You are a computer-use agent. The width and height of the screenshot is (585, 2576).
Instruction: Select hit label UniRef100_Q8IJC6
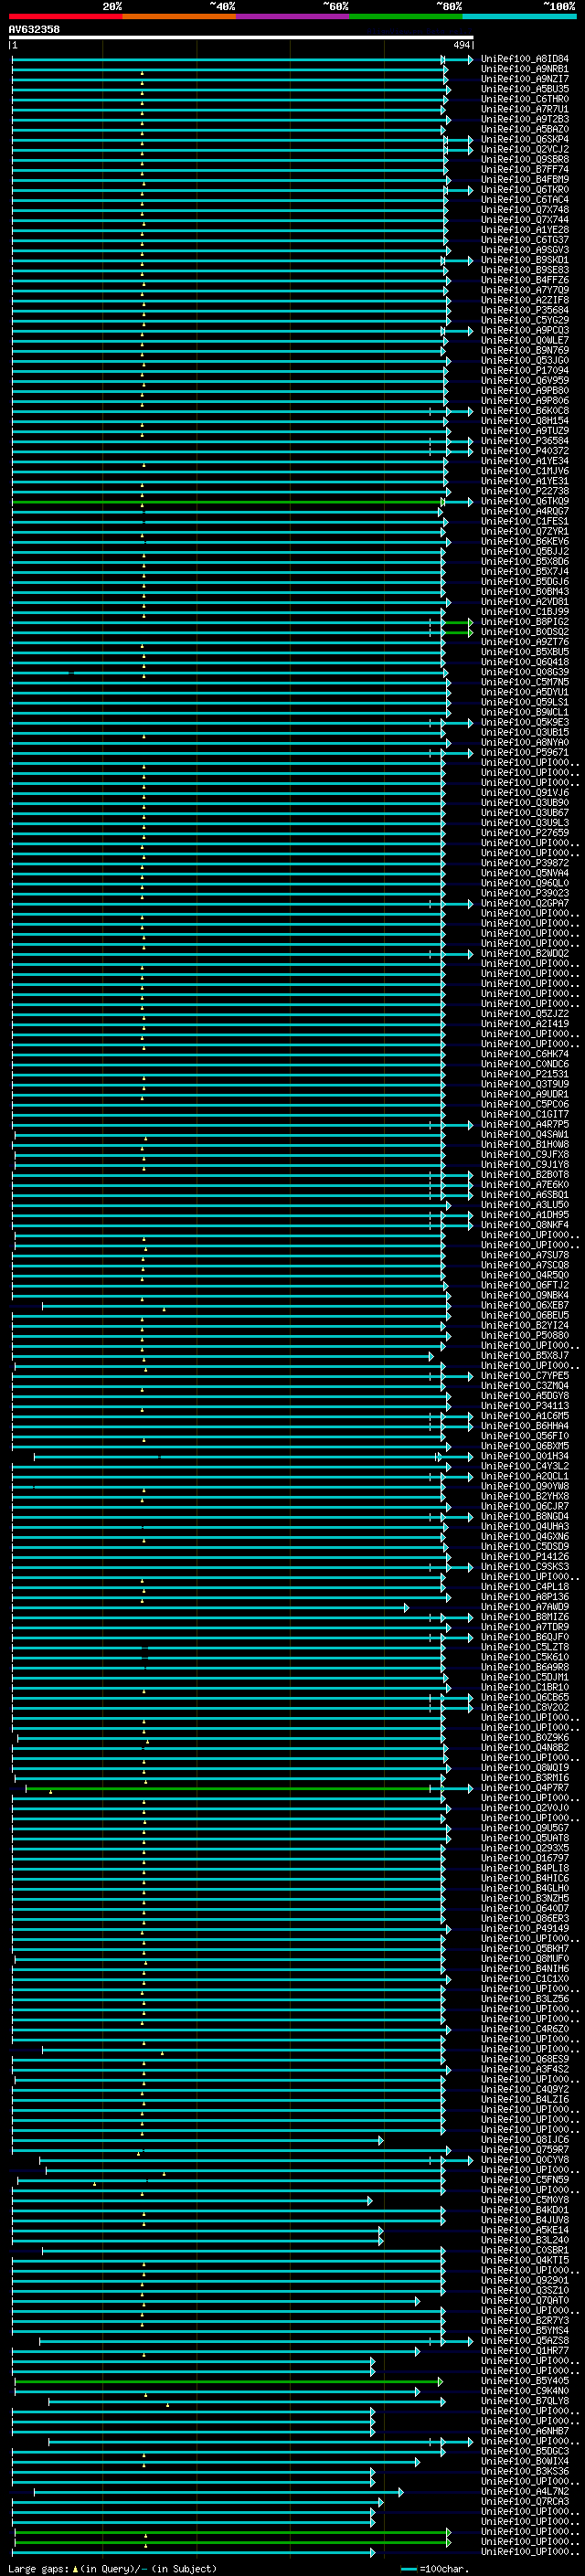coord(525,2139)
